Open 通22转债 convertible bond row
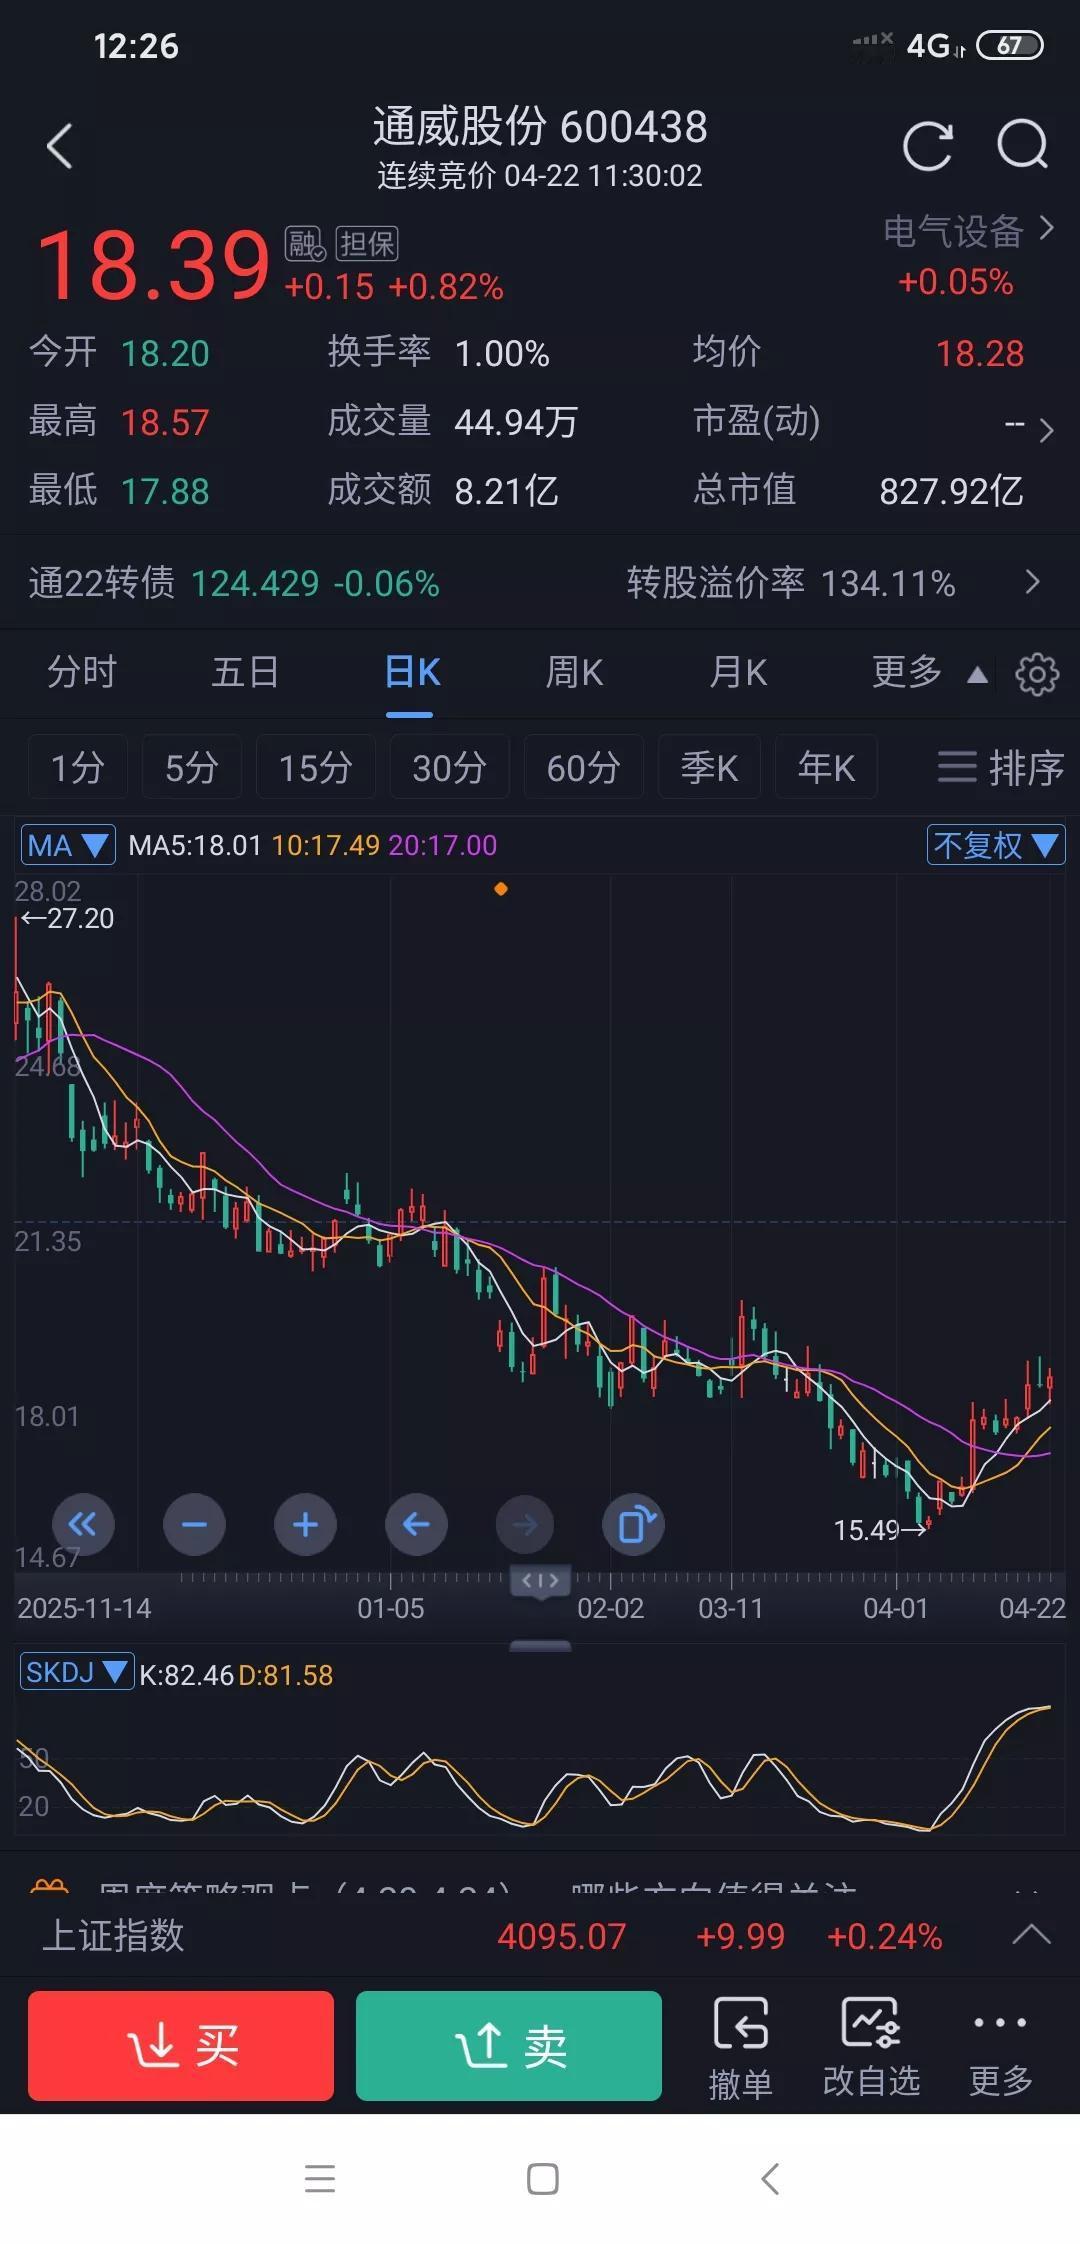The image size is (1080, 2244). (540, 582)
